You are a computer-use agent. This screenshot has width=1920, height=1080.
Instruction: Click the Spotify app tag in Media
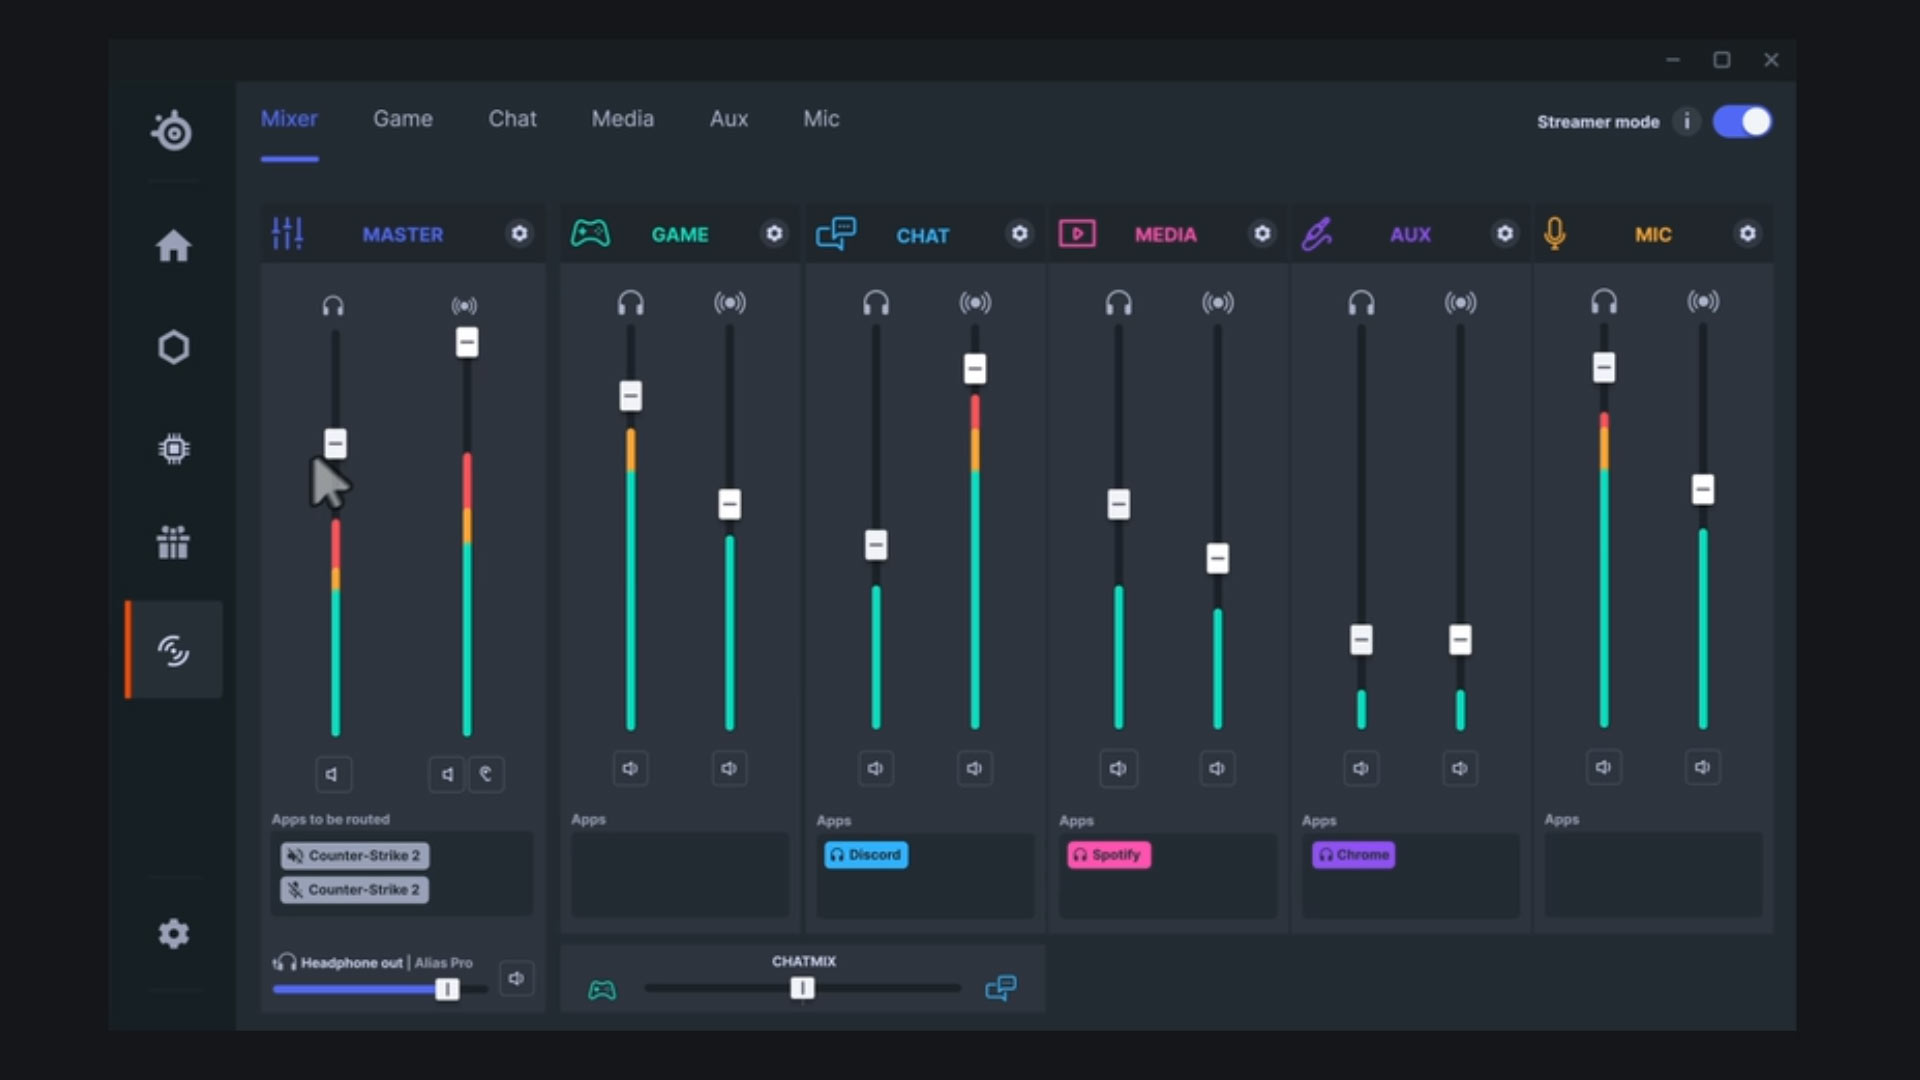(1108, 854)
